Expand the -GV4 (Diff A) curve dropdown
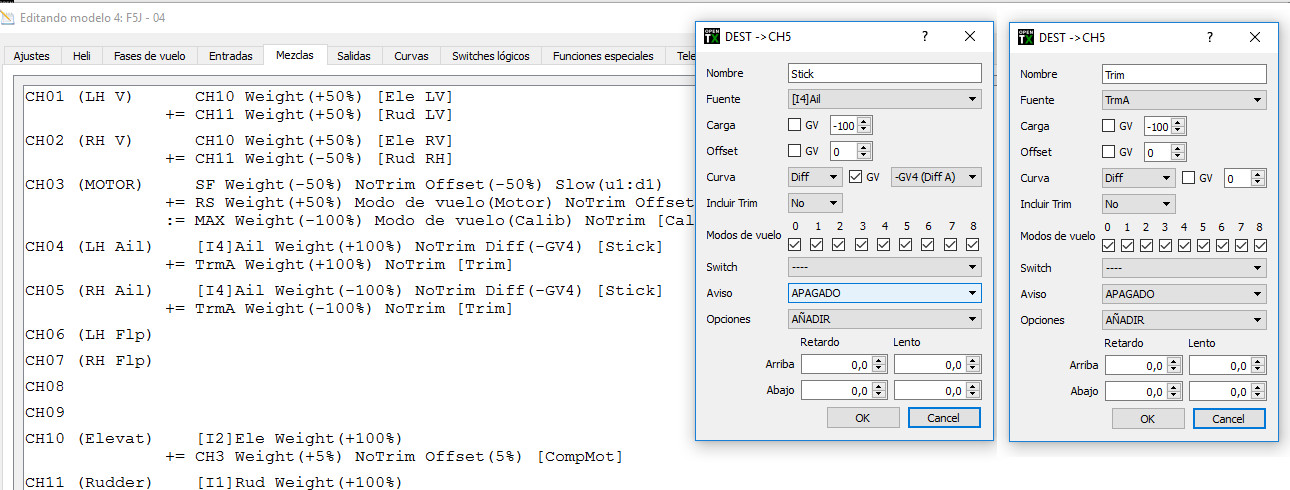Viewport: 1290px width, 490px height. [935, 178]
